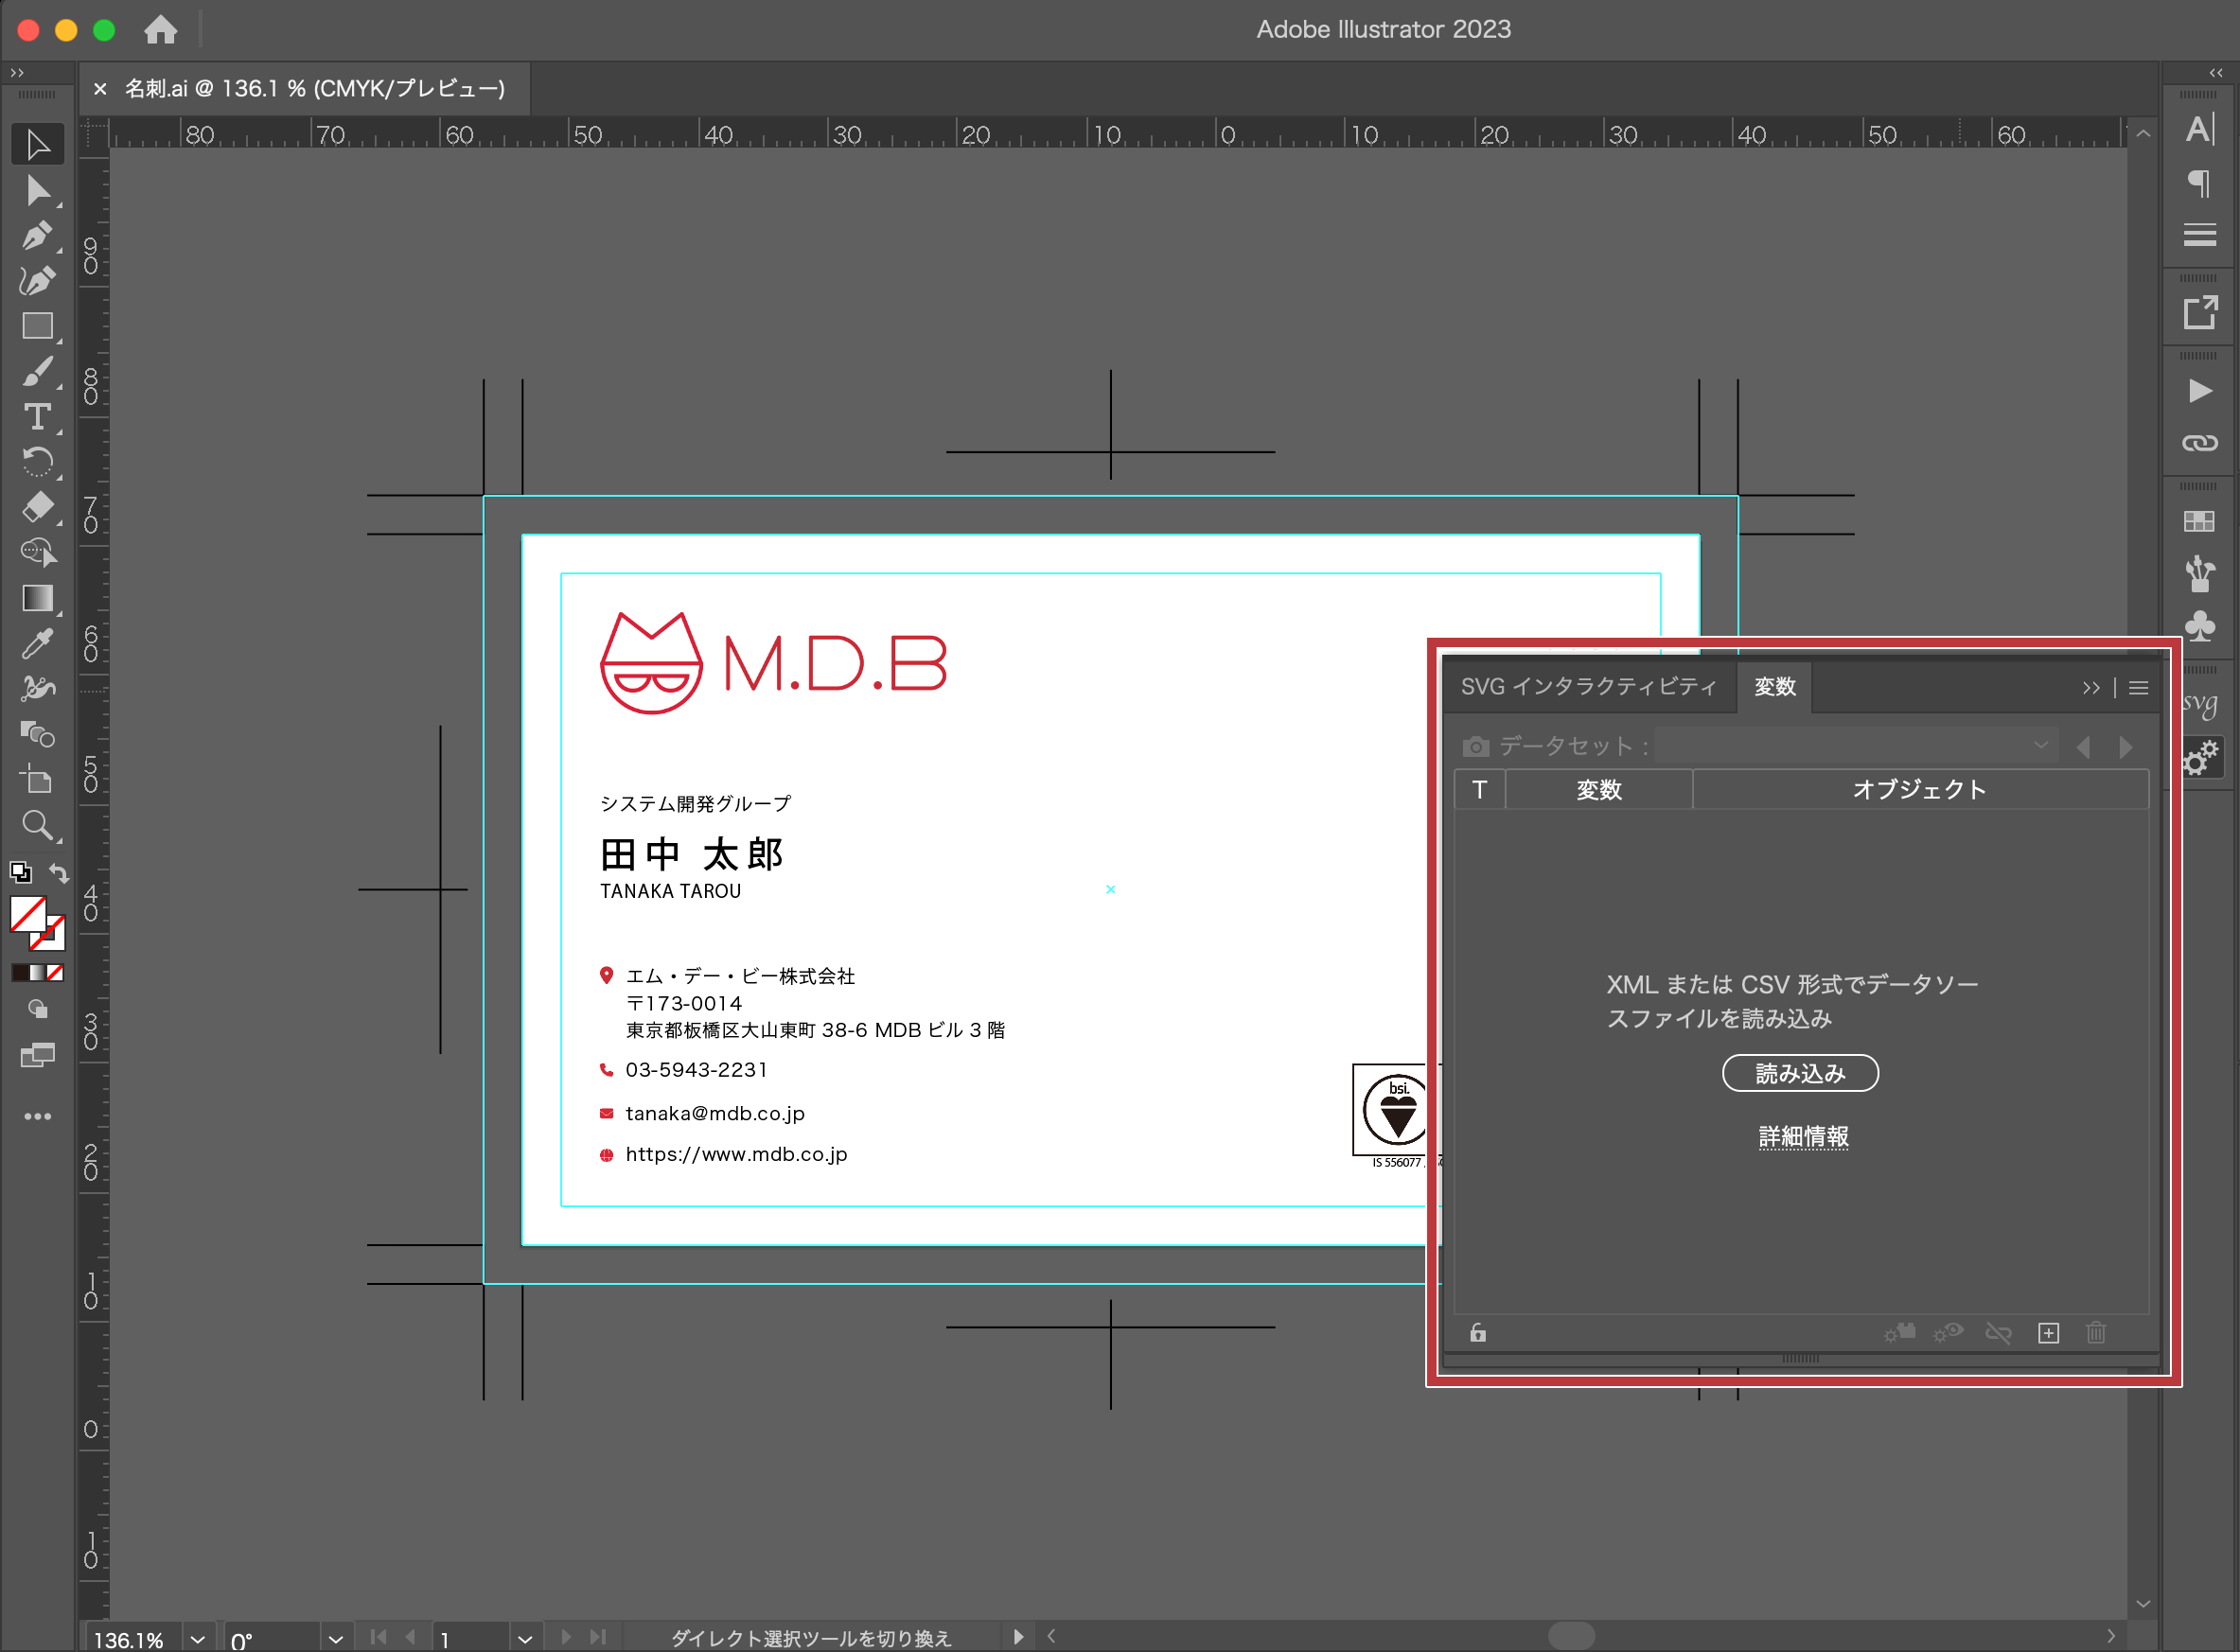Select the Zoom magnifier tool
The width and height of the screenshot is (2240, 1652).
(38, 825)
